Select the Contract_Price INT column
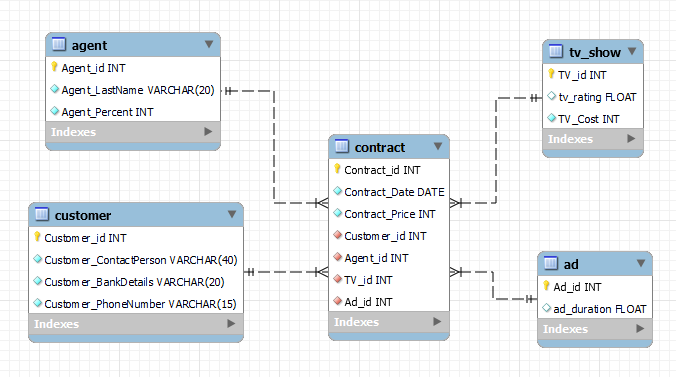Image resolution: width=676 pixels, height=377 pixels. pyautogui.click(x=389, y=214)
